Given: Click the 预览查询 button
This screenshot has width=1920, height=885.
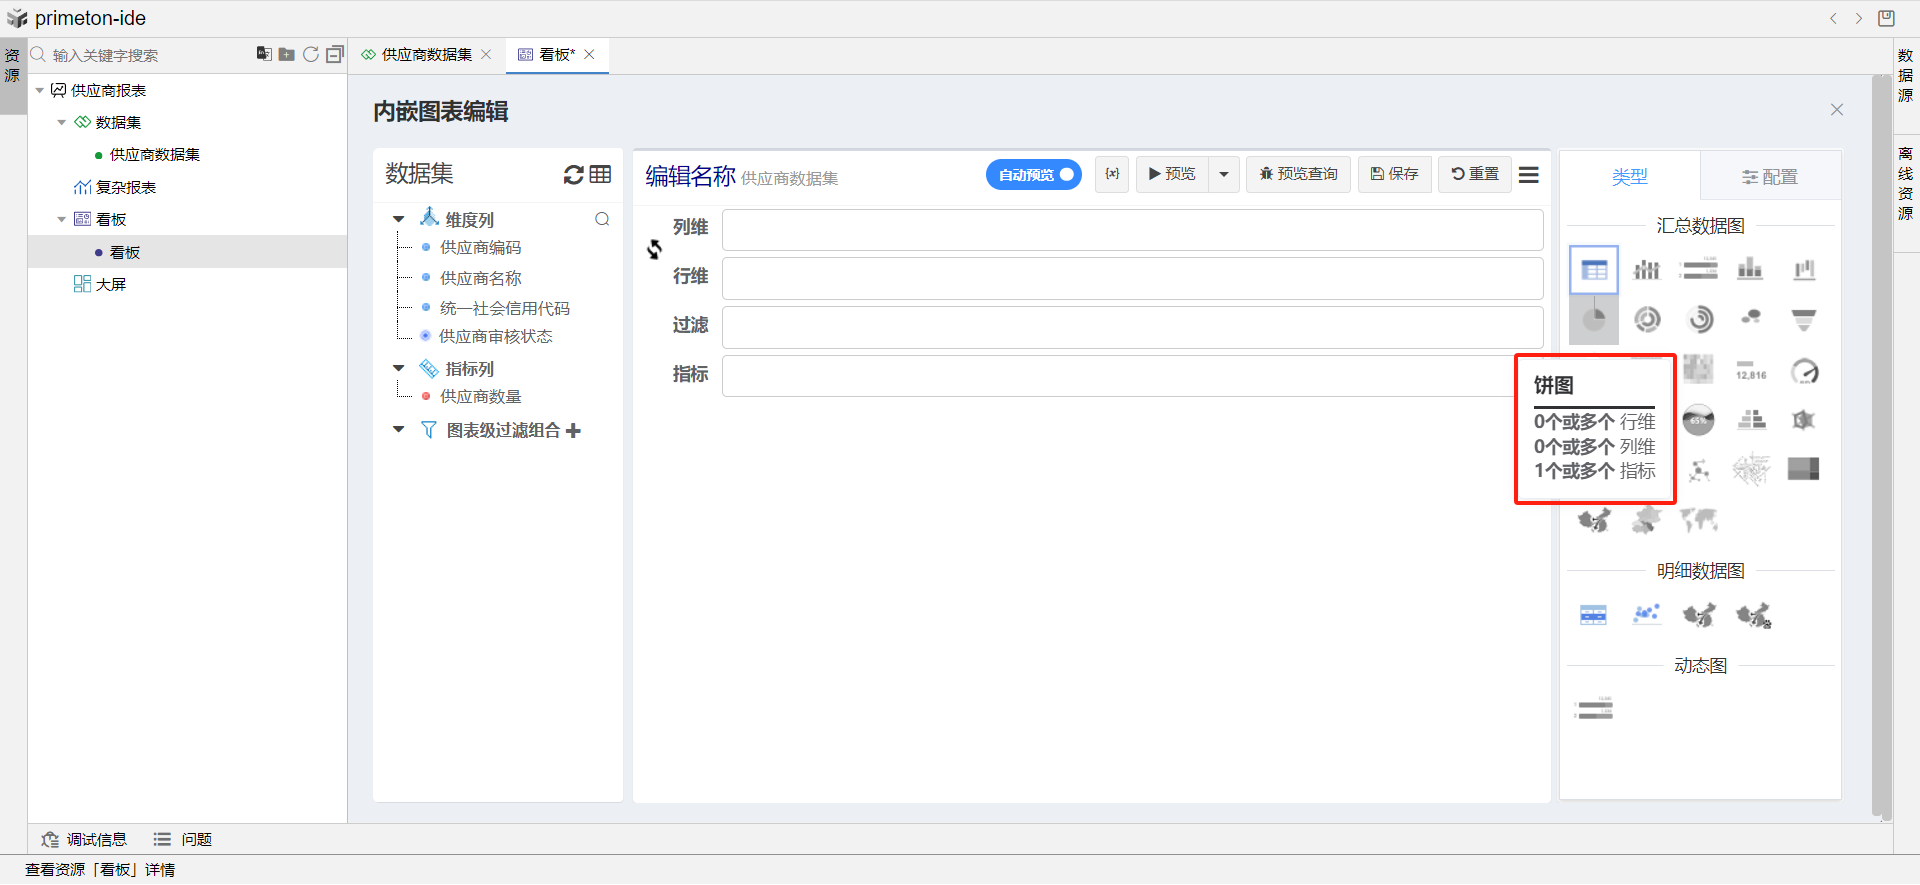Looking at the screenshot, I should point(1298,175).
